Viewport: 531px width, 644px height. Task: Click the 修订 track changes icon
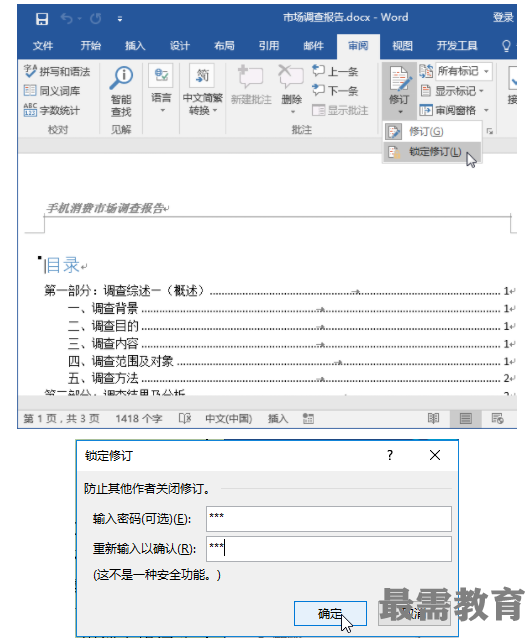point(400,80)
